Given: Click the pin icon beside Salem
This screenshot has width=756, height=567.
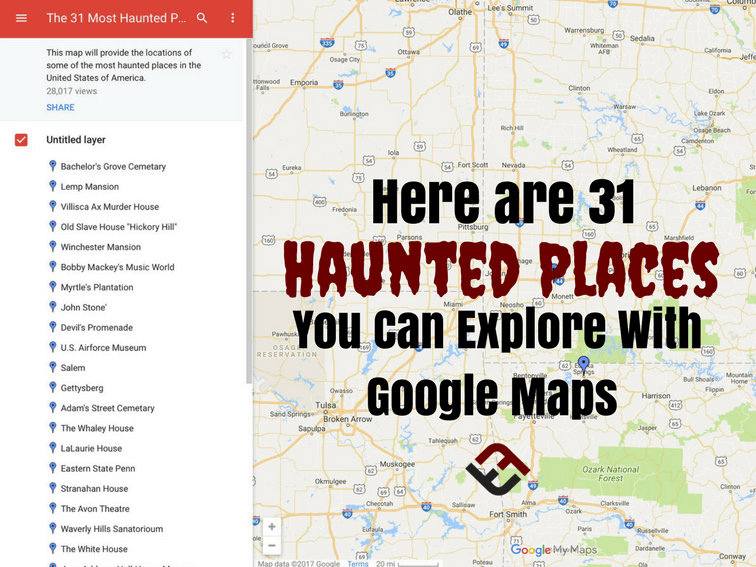Looking at the screenshot, I should coord(53,367).
